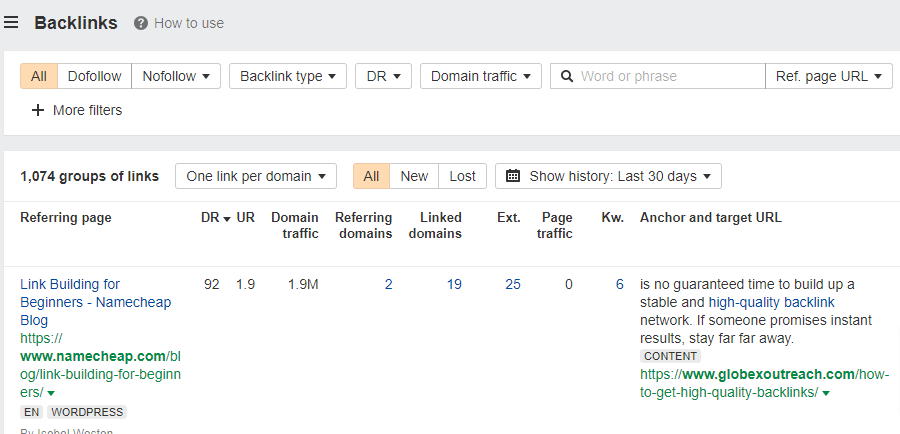Open the Domain traffic filter dropdown
The height and width of the screenshot is (434, 900).
pyautogui.click(x=480, y=76)
